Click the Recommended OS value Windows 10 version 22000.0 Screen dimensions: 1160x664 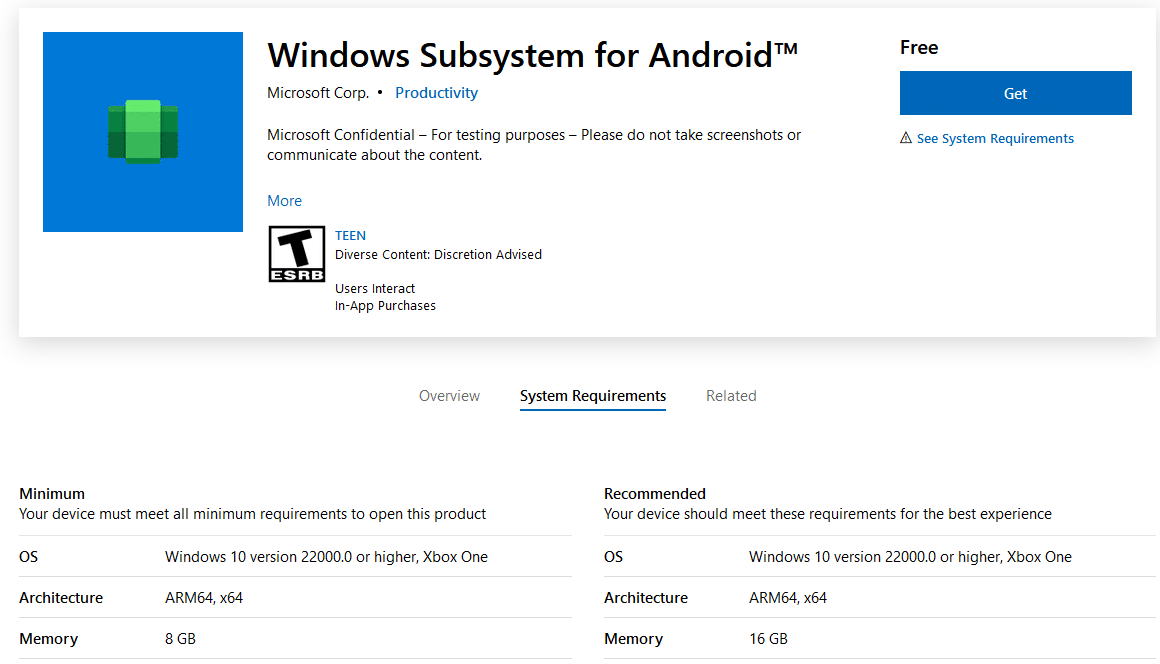coord(910,557)
